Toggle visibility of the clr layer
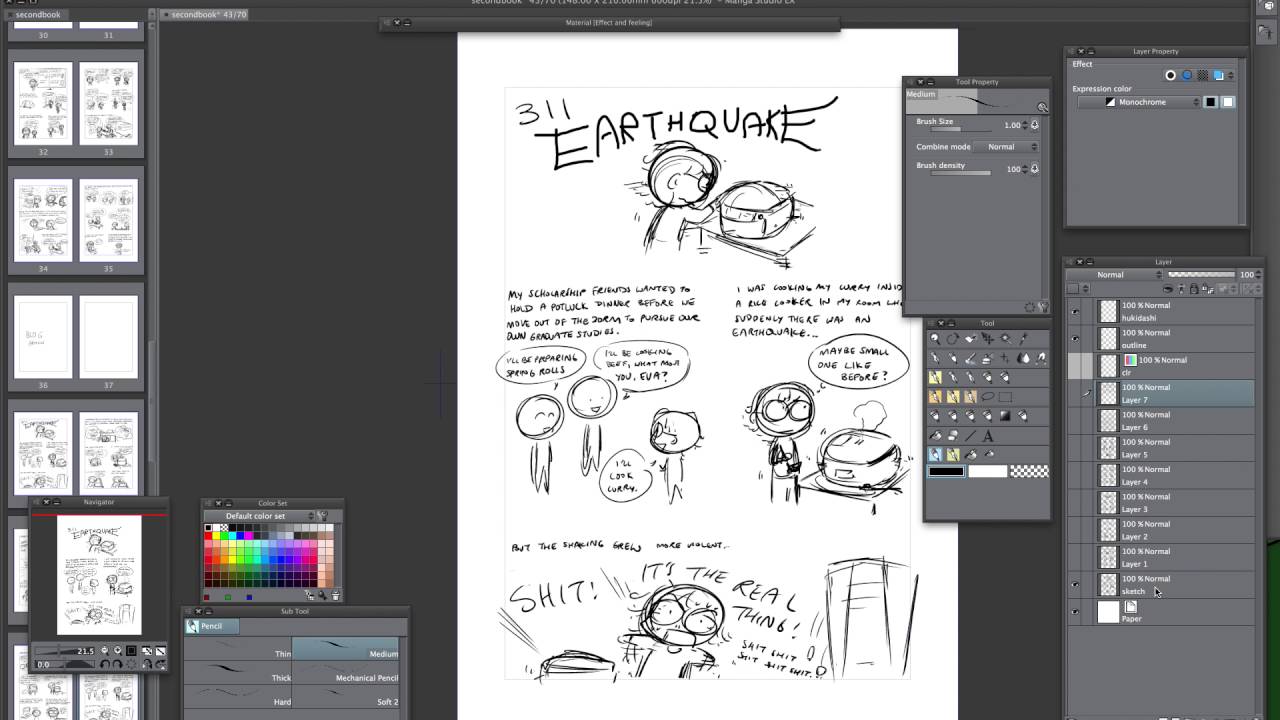The width and height of the screenshot is (1280, 720). coord(1075,366)
